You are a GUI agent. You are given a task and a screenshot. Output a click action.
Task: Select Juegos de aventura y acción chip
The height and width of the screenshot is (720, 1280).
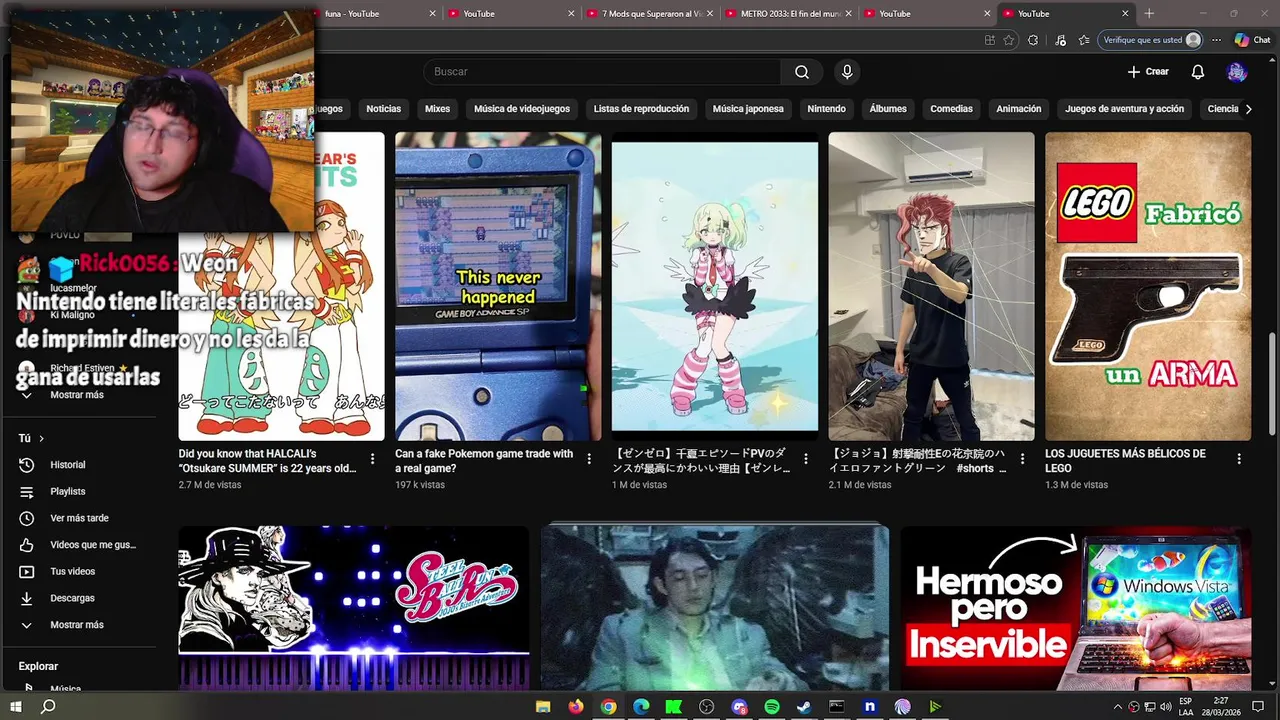(x=1124, y=108)
